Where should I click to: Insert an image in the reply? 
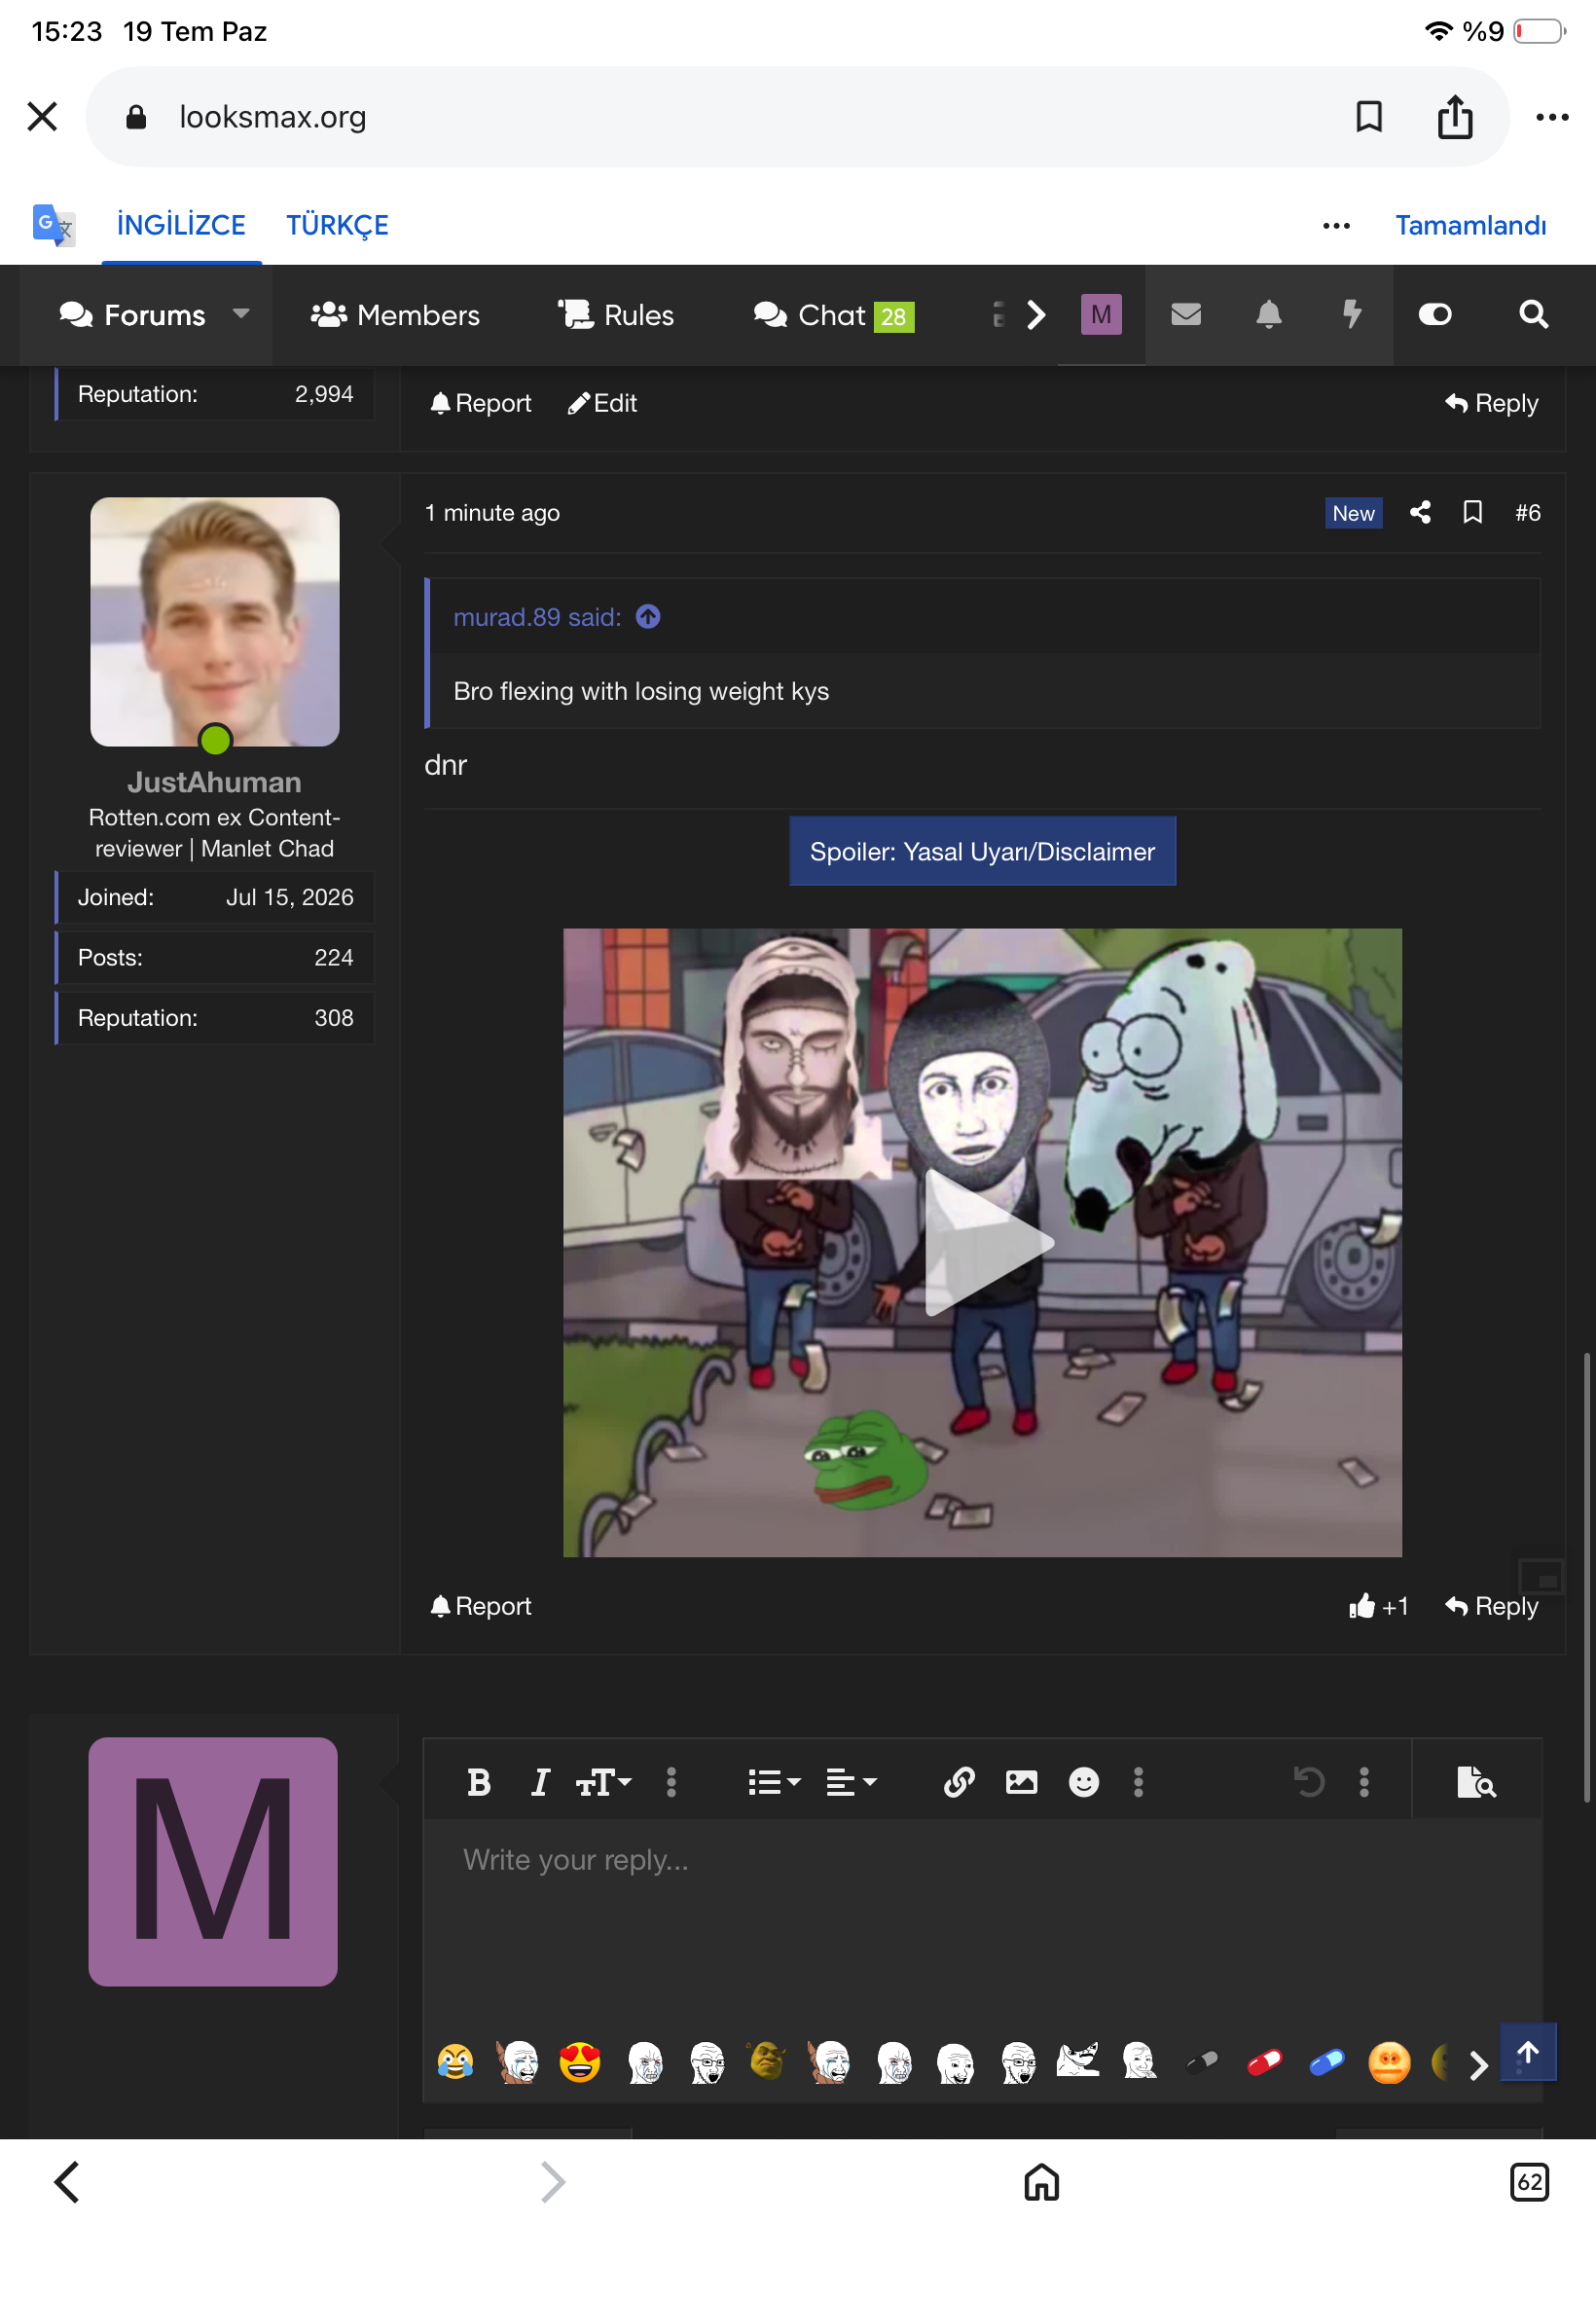pyautogui.click(x=1021, y=1782)
